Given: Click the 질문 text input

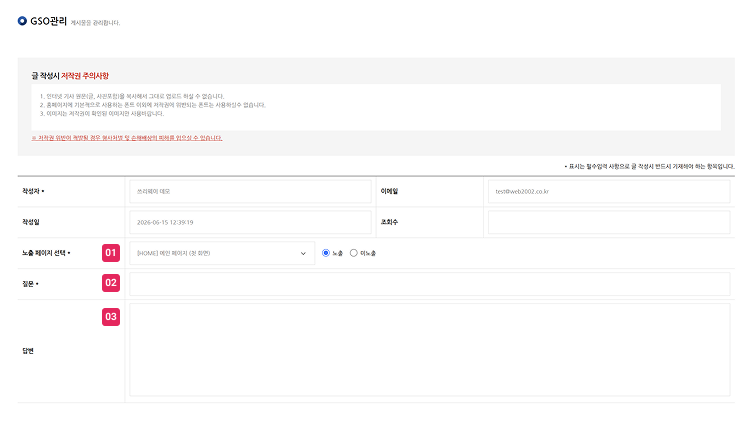Looking at the screenshot, I should tap(430, 284).
